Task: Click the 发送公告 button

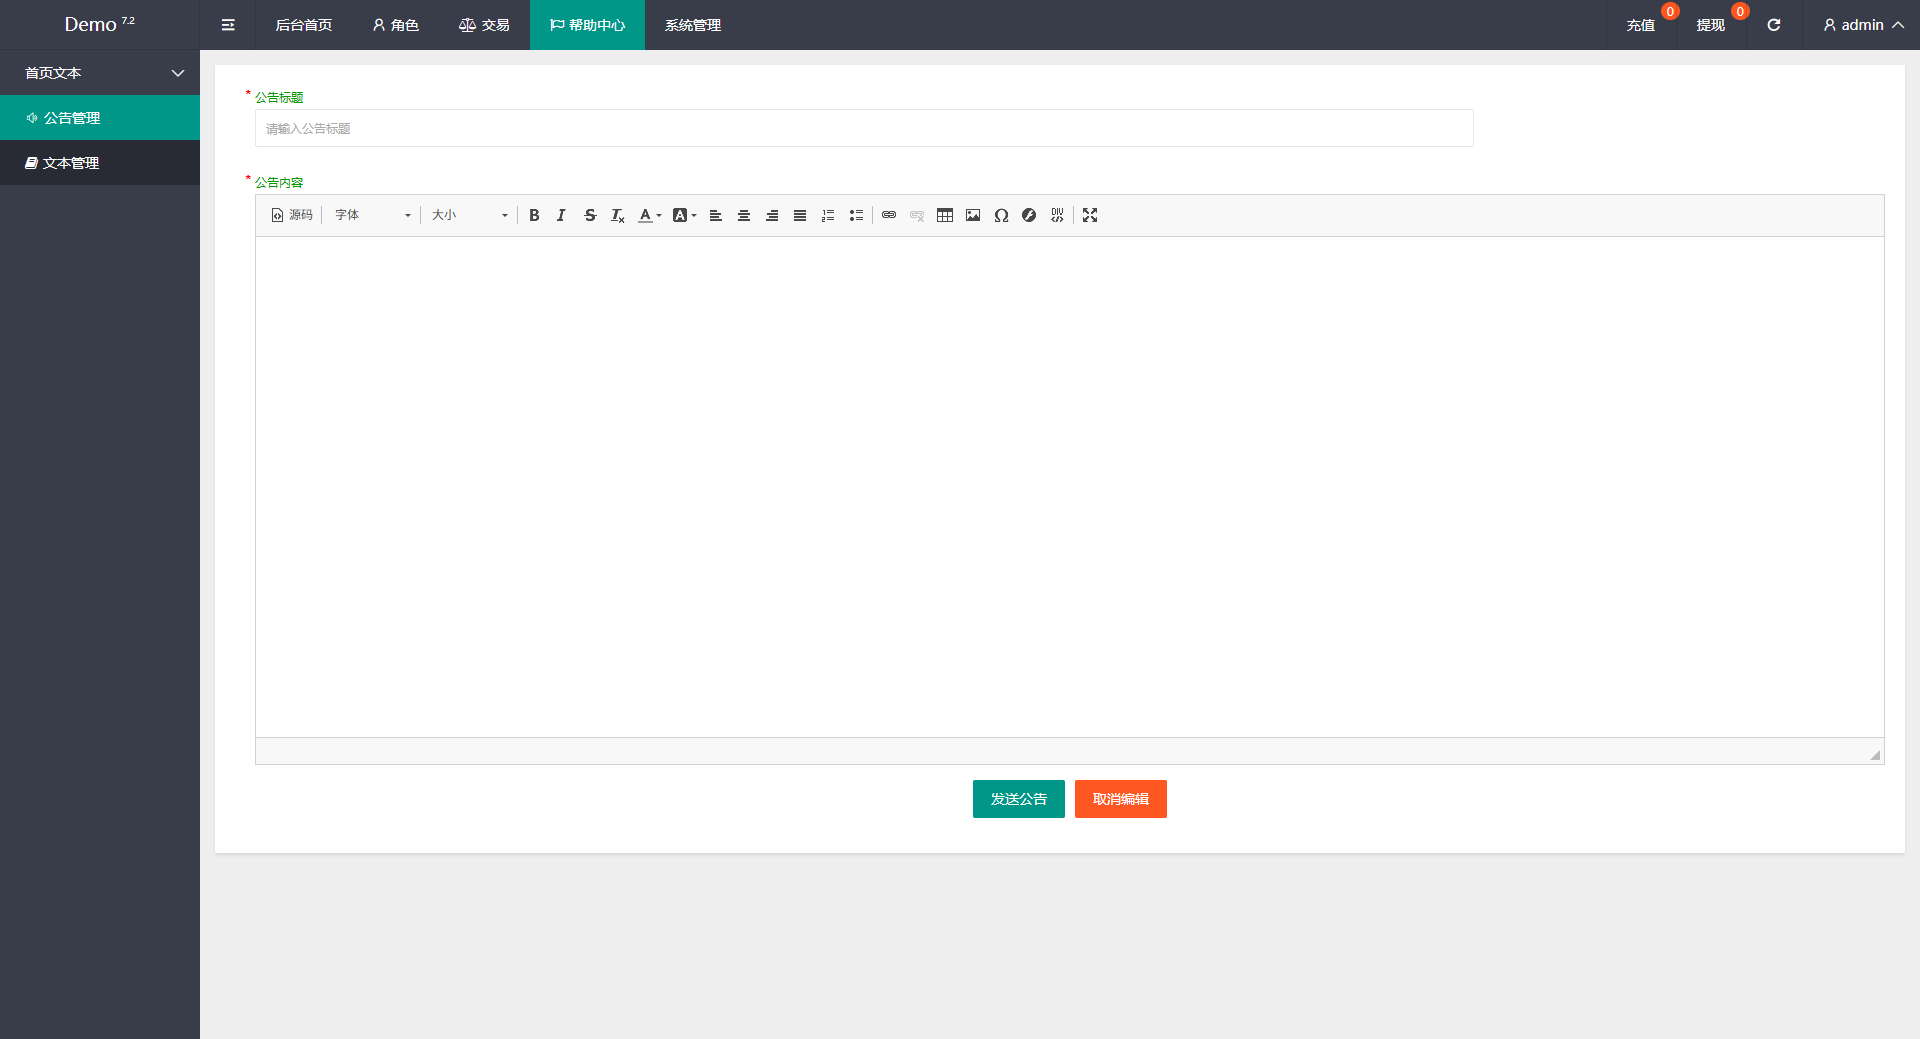Action: click(x=1018, y=799)
